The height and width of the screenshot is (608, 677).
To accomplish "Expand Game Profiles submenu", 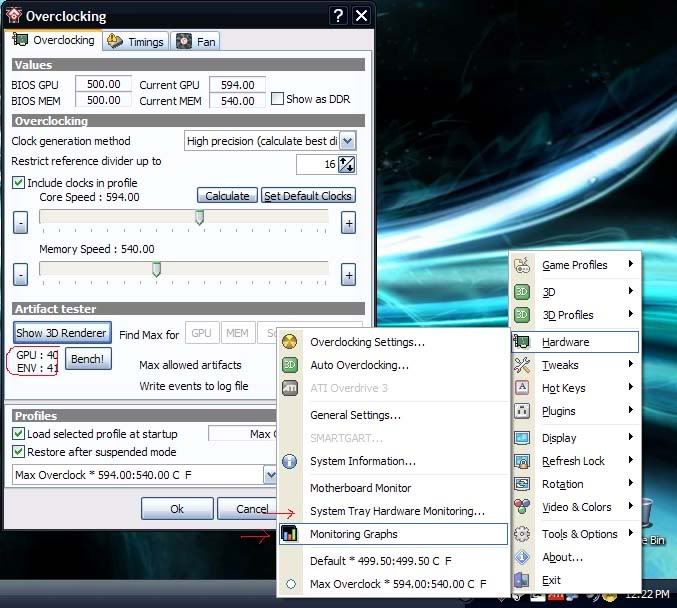I will (x=631, y=263).
